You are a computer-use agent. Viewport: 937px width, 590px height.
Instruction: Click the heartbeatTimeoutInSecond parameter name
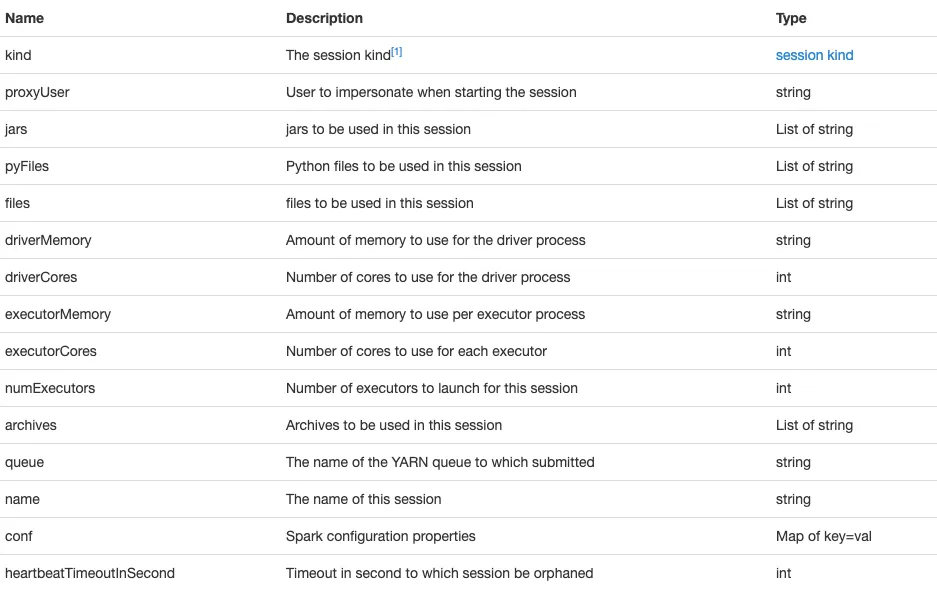click(x=90, y=573)
